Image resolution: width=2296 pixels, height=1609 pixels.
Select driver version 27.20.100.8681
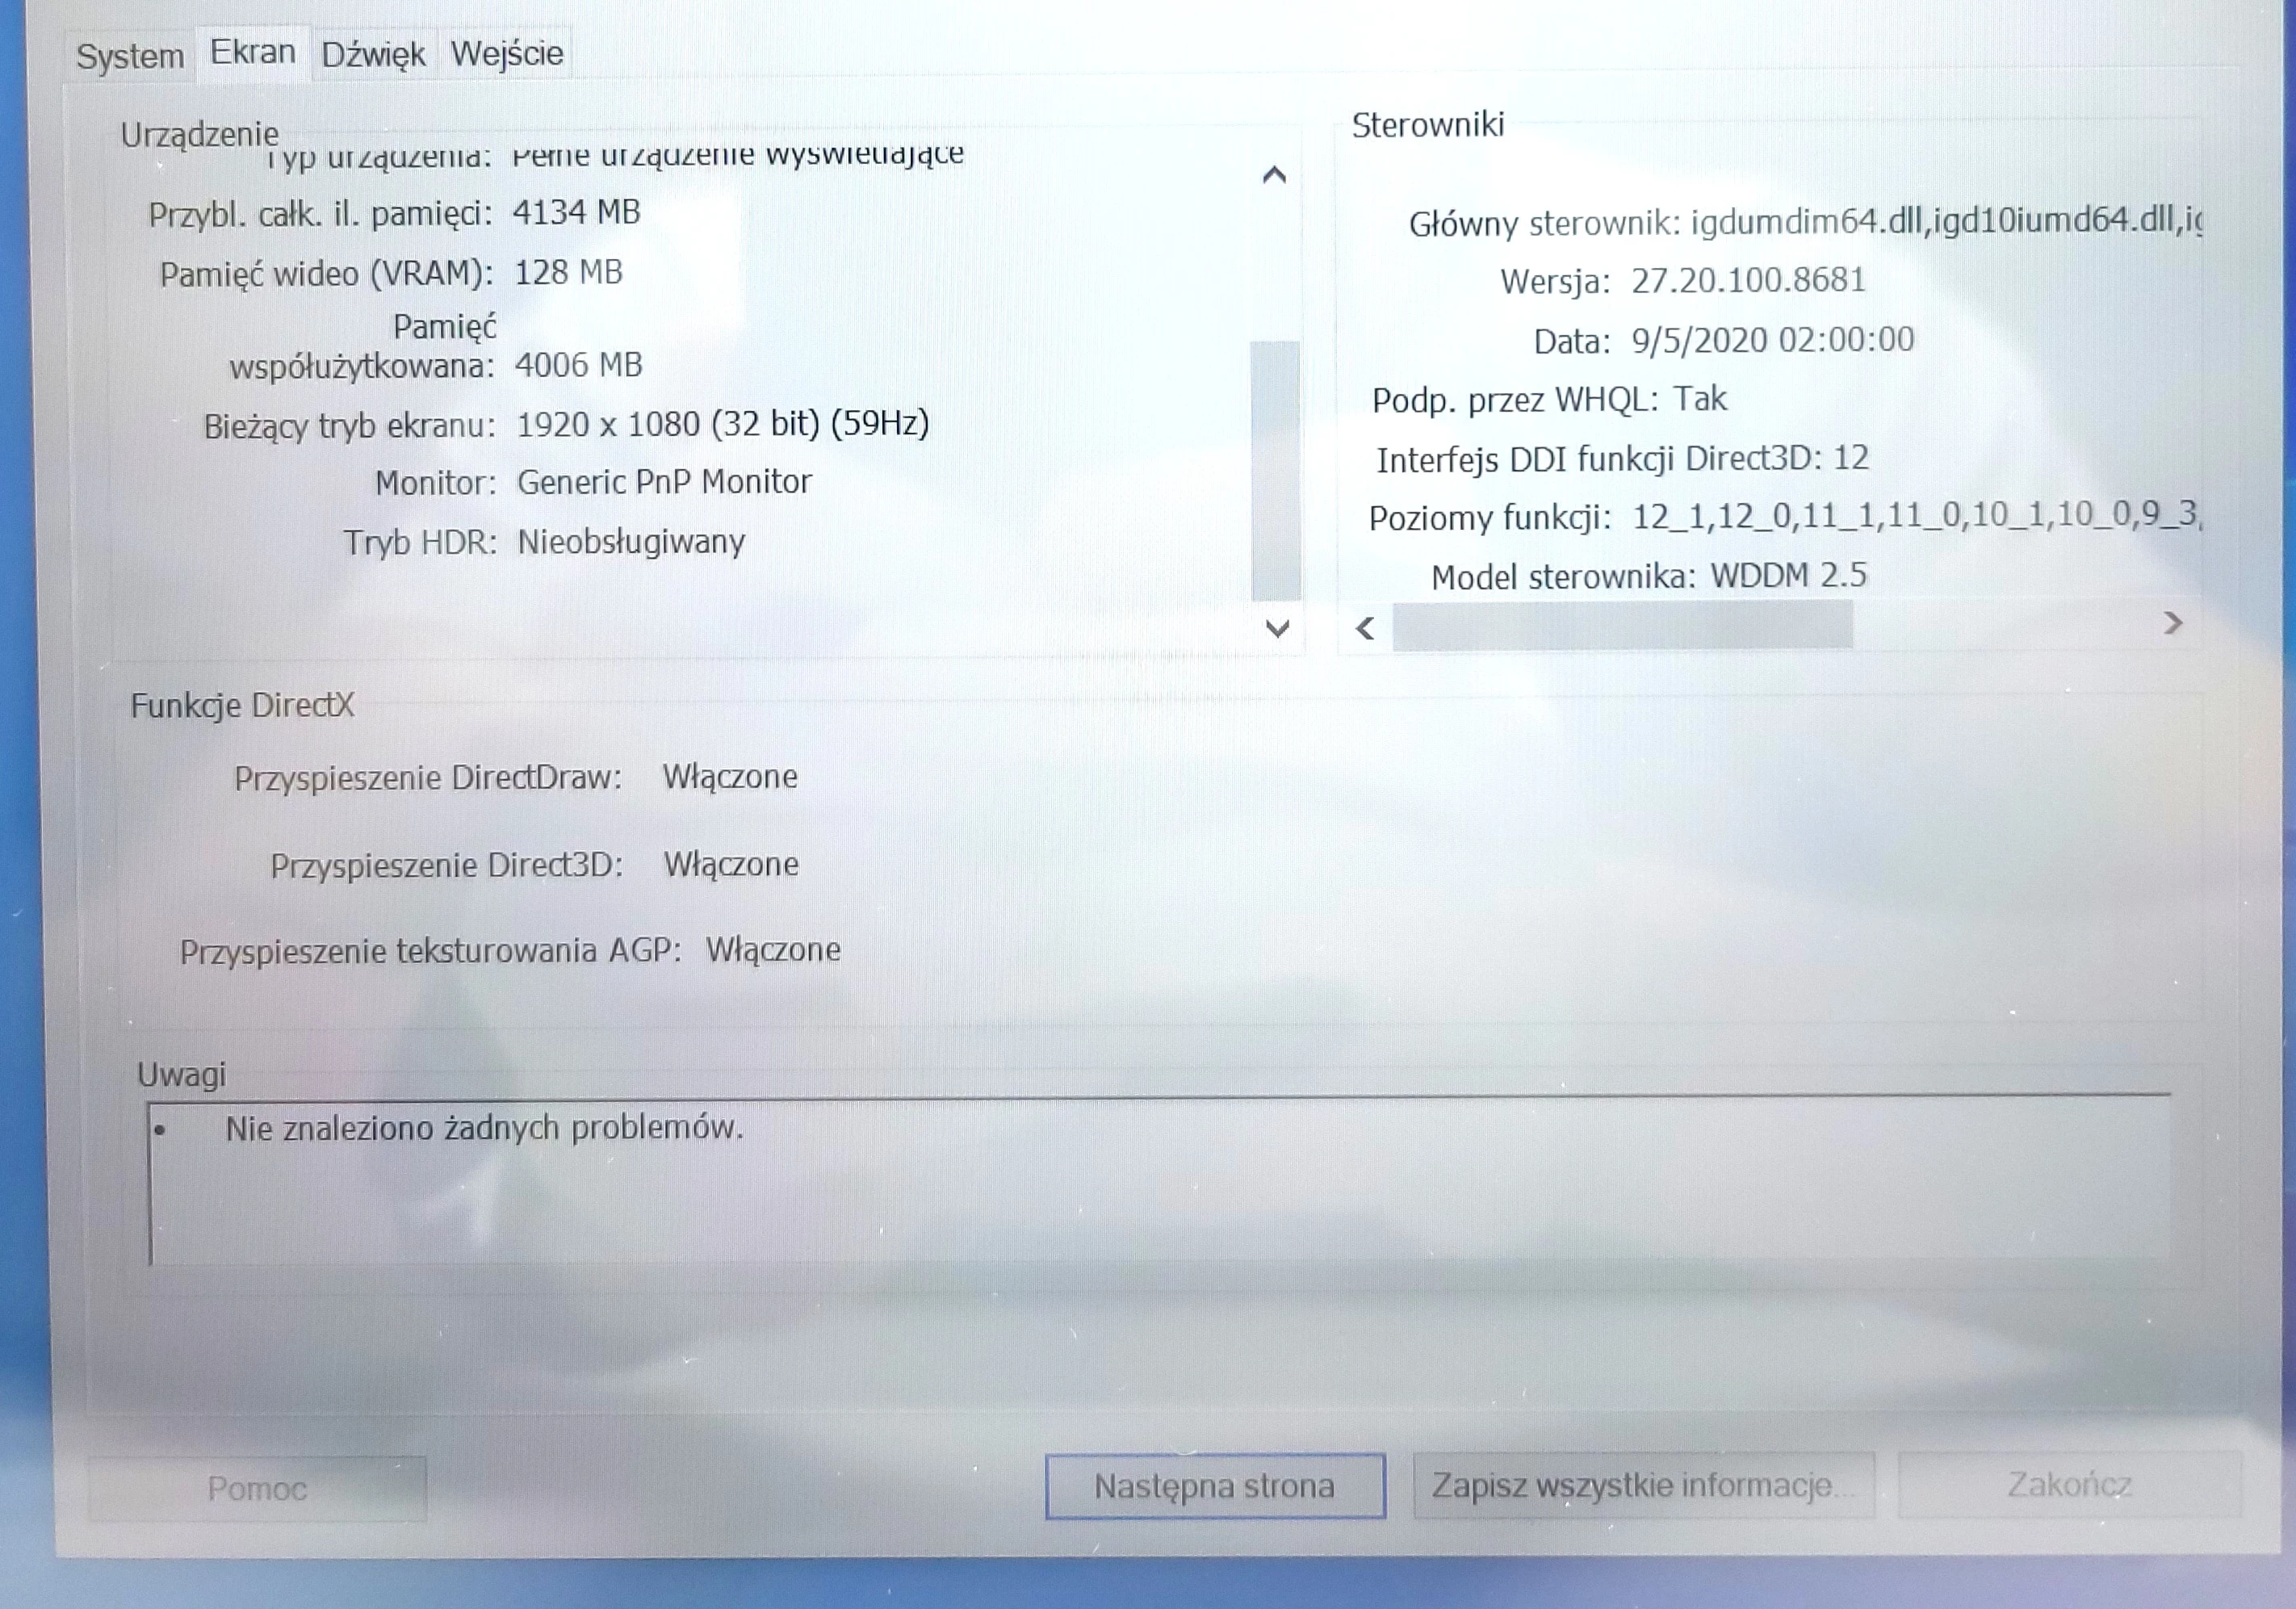(1749, 280)
